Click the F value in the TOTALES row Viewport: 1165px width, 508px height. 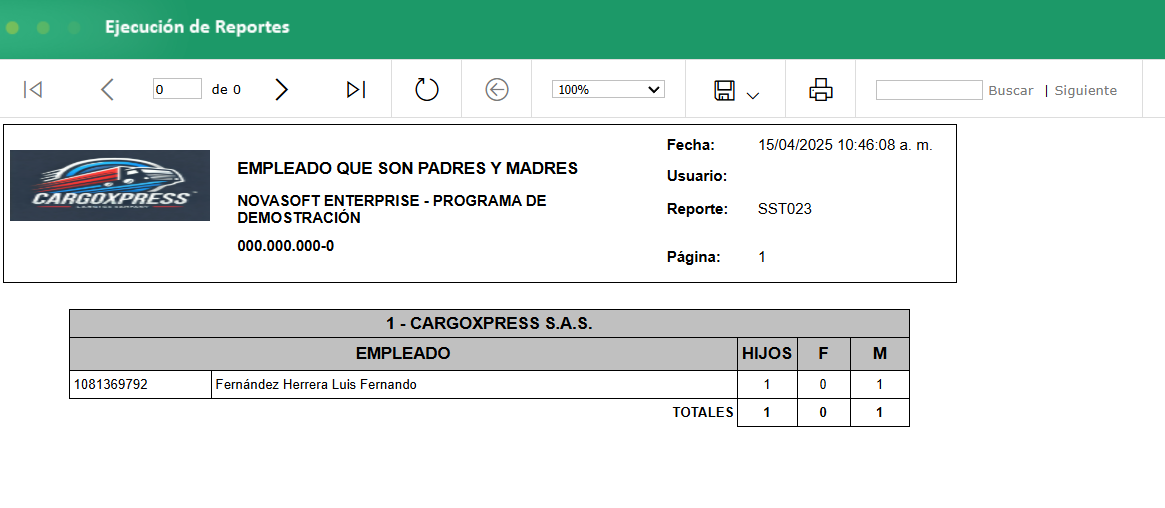[823, 413]
